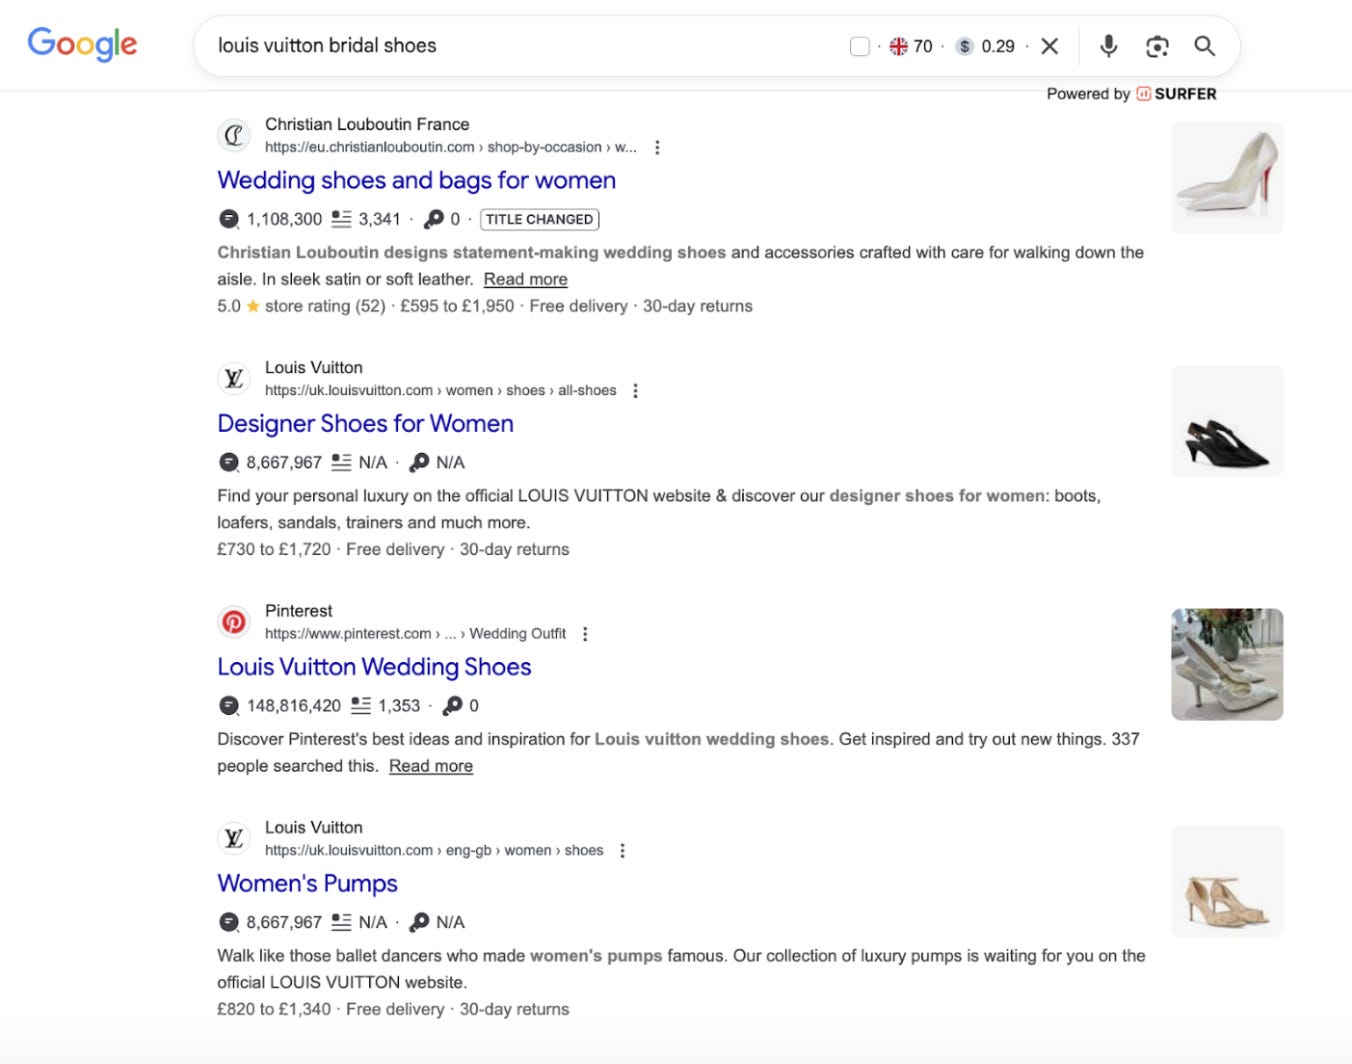Click the £730 to £1,720 price text

pos(274,549)
